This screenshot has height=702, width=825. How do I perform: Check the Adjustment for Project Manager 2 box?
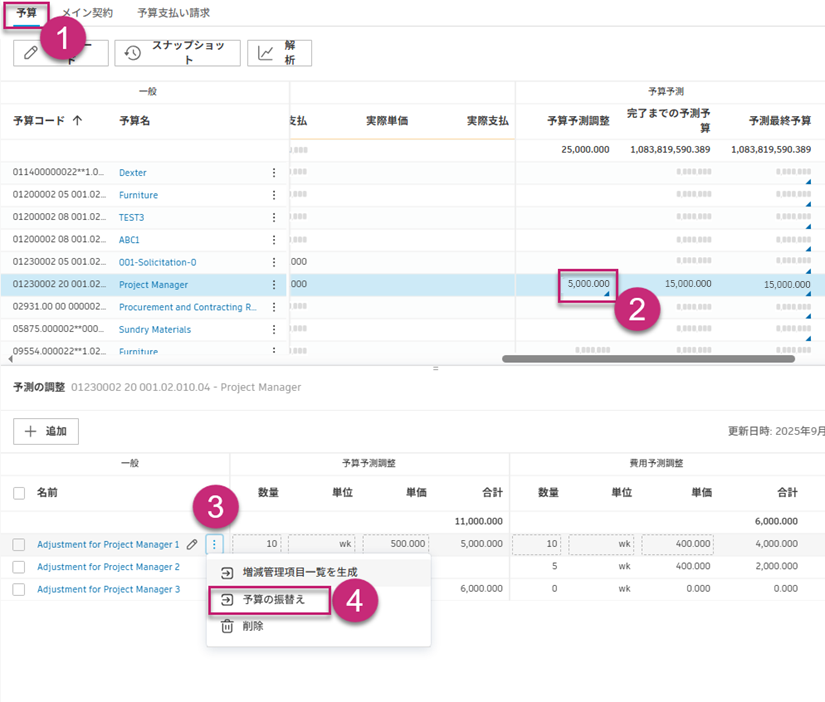(19, 567)
